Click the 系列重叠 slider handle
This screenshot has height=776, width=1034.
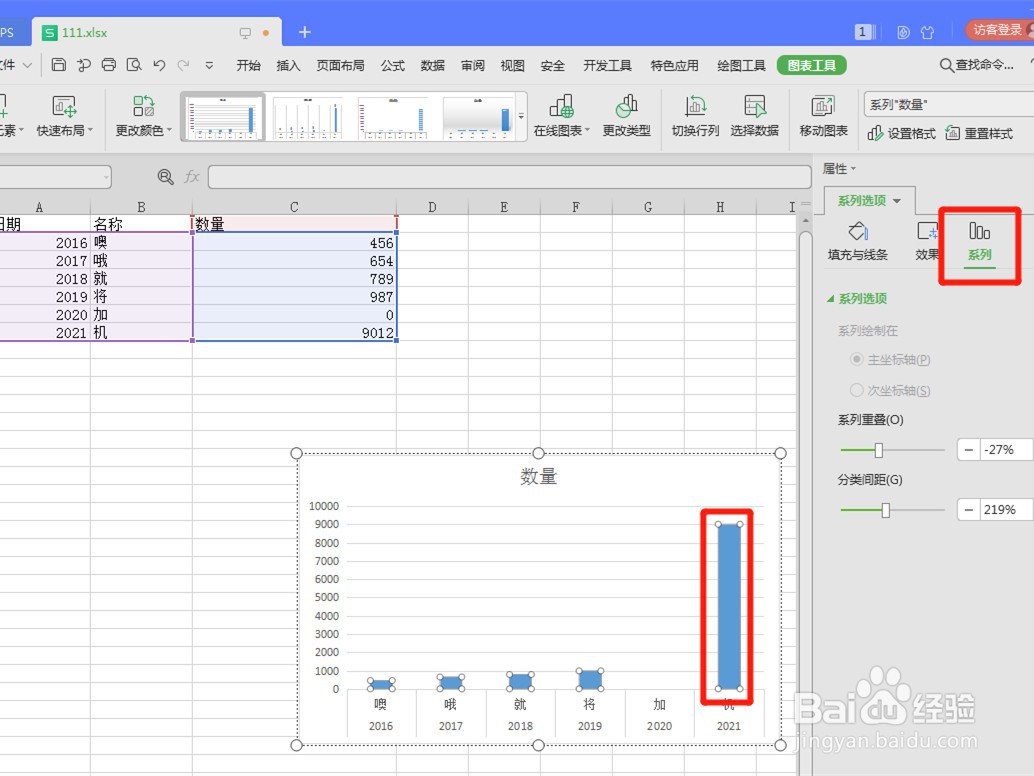[x=878, y=450]
